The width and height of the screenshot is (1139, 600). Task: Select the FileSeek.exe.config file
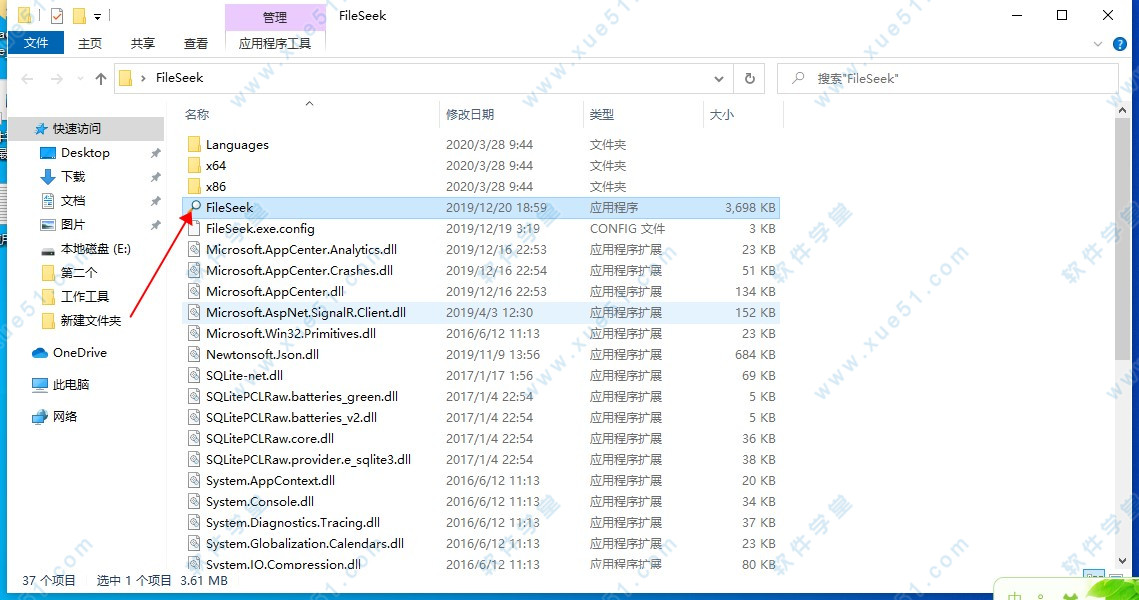coord(260,228)
